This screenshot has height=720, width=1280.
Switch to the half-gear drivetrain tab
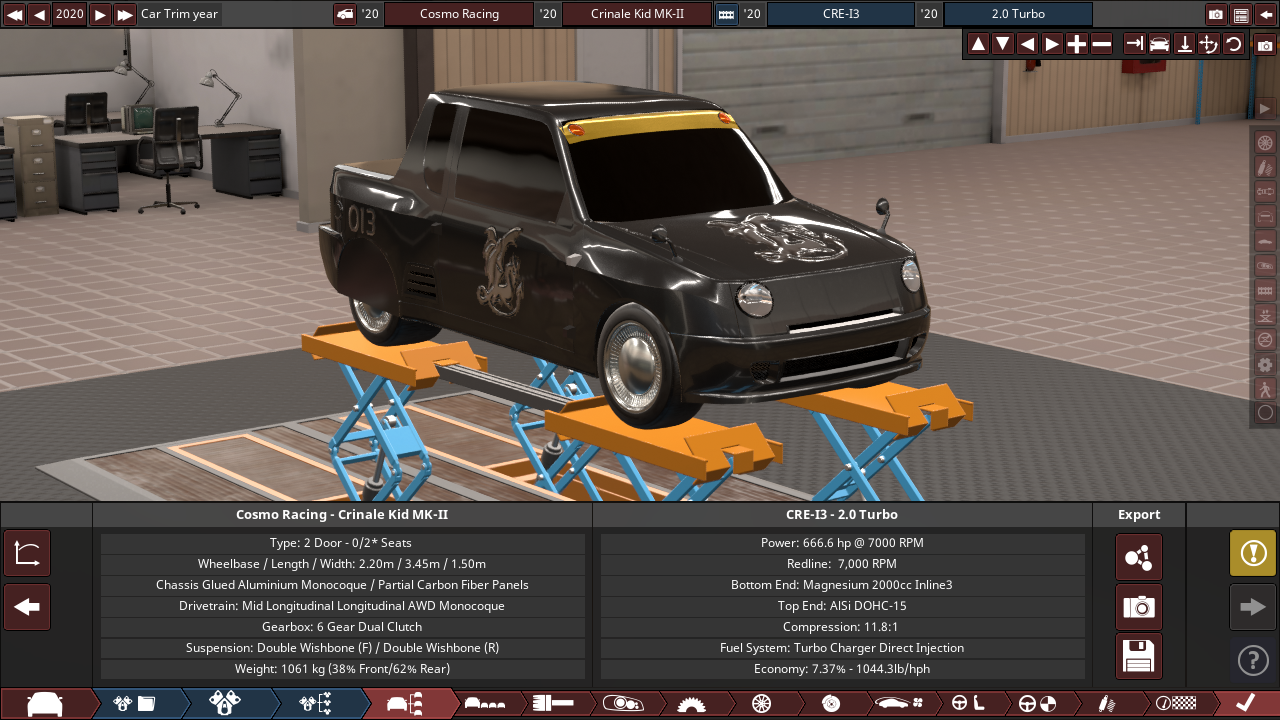coord(691,704)
